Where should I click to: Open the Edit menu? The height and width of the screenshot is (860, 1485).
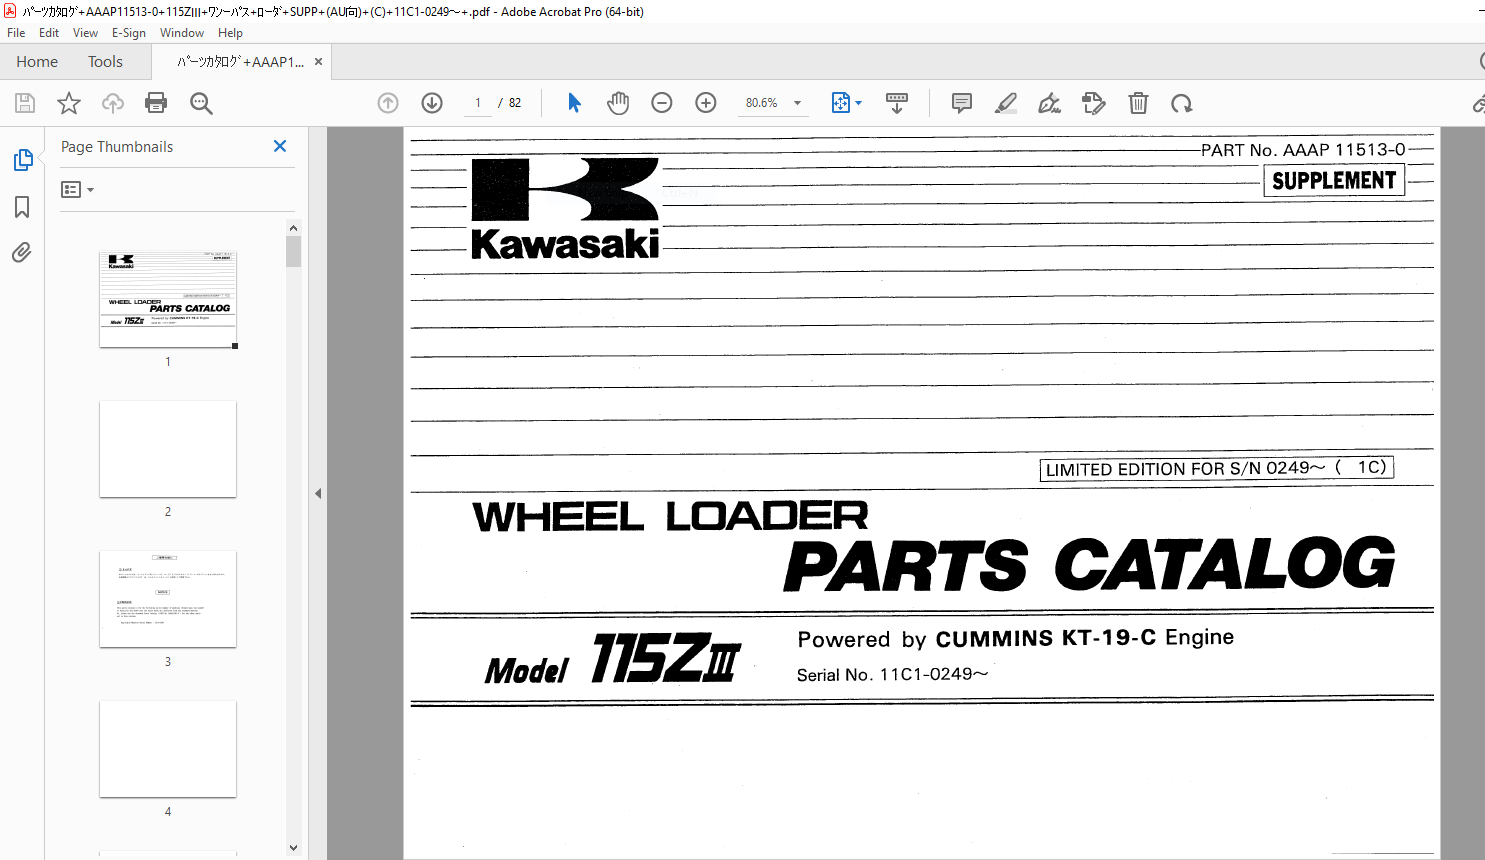[49, 33]
